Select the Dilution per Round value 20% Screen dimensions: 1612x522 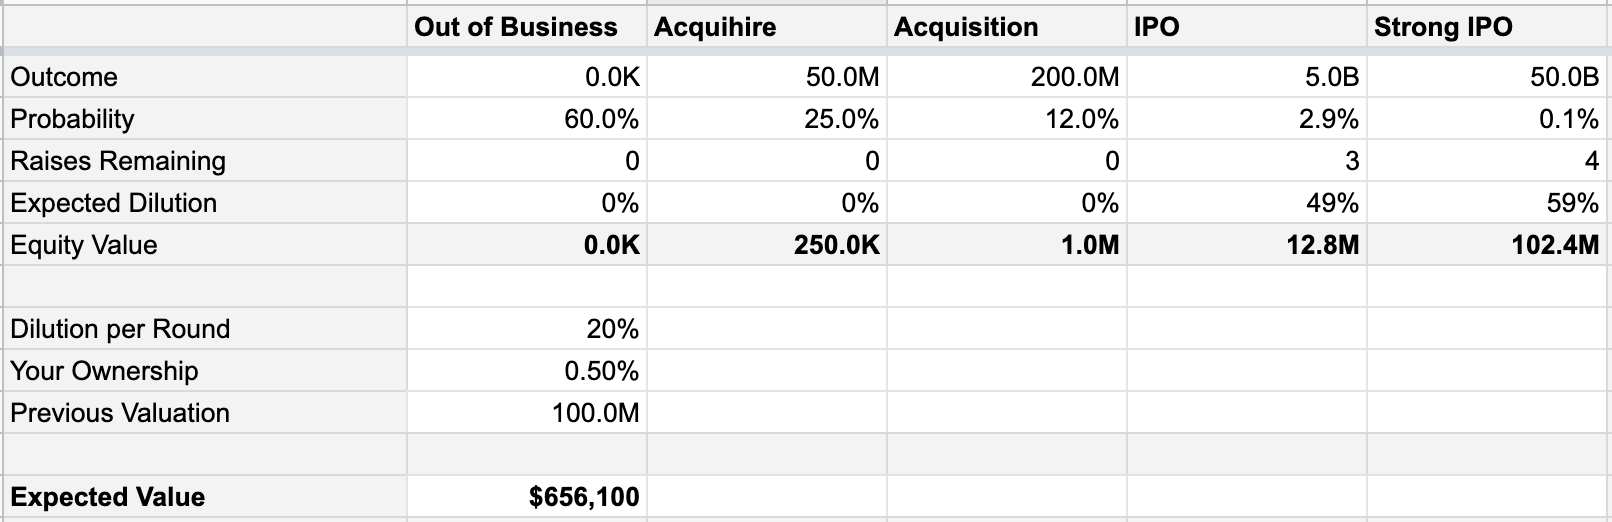527,328
